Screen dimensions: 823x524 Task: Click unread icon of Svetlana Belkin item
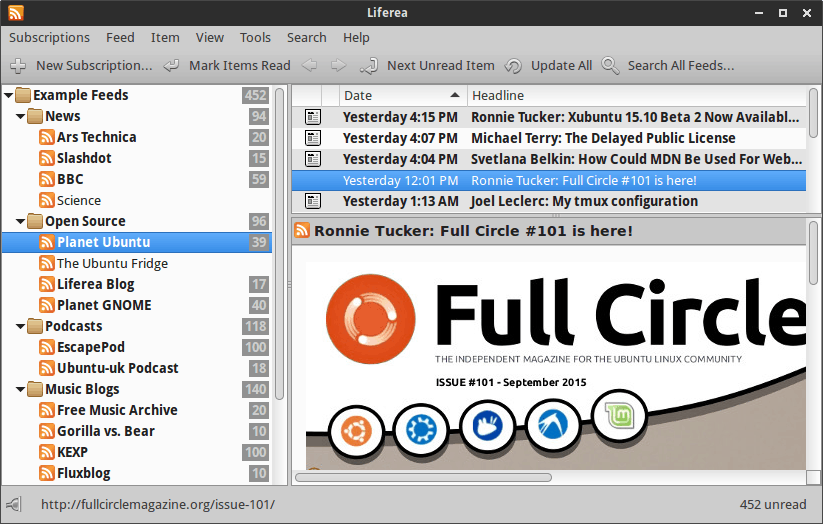313,159
